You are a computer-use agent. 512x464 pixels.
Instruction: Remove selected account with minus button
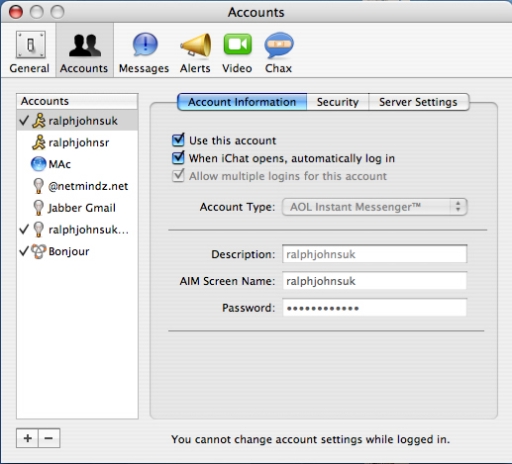coord(49,438)
